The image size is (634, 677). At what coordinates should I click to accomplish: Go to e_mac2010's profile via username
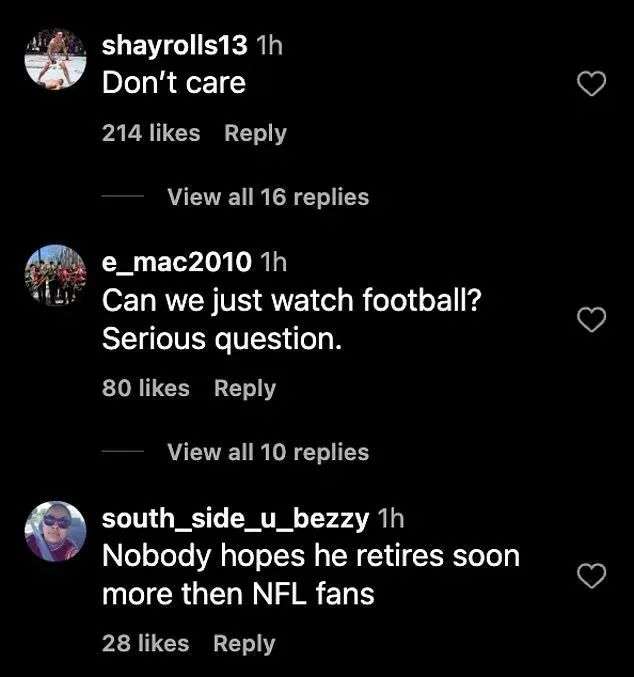point(177,263)
